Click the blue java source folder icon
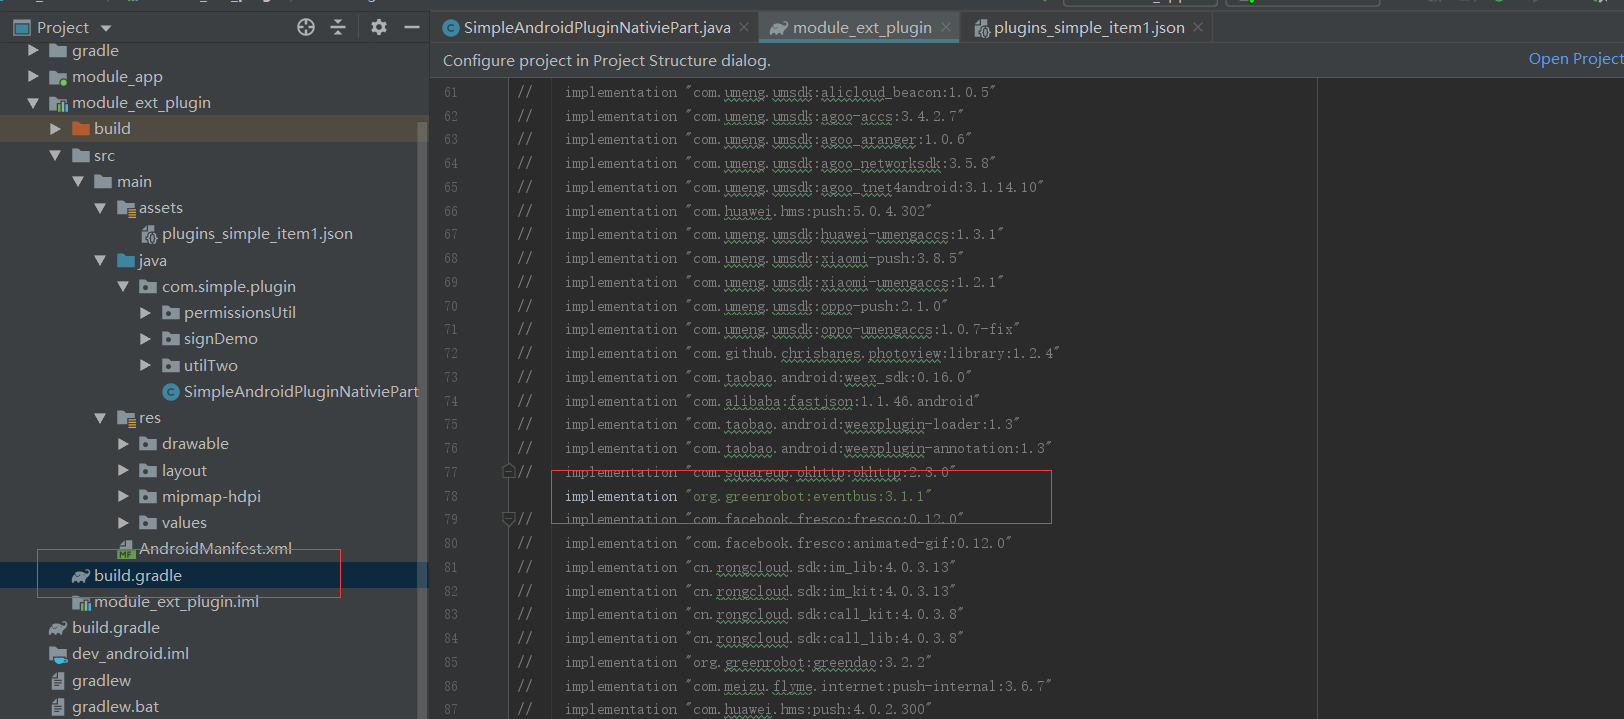This screenshot has height=719, width=1624. [126, 260]
